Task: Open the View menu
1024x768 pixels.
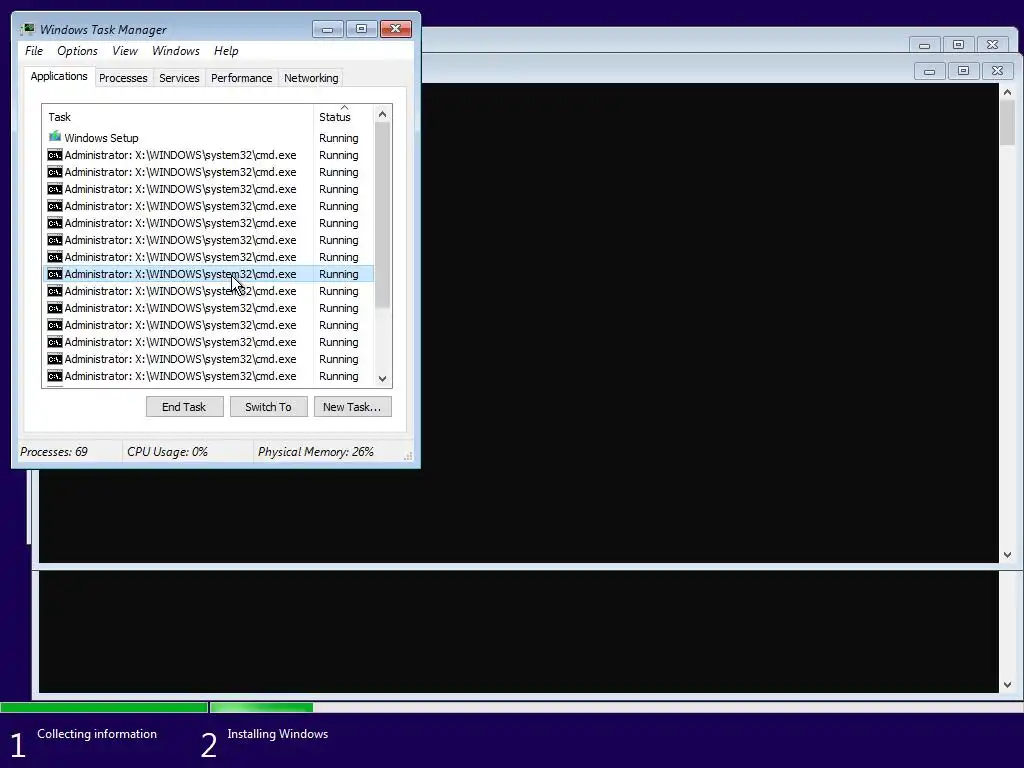Action: tap(125, 51)
